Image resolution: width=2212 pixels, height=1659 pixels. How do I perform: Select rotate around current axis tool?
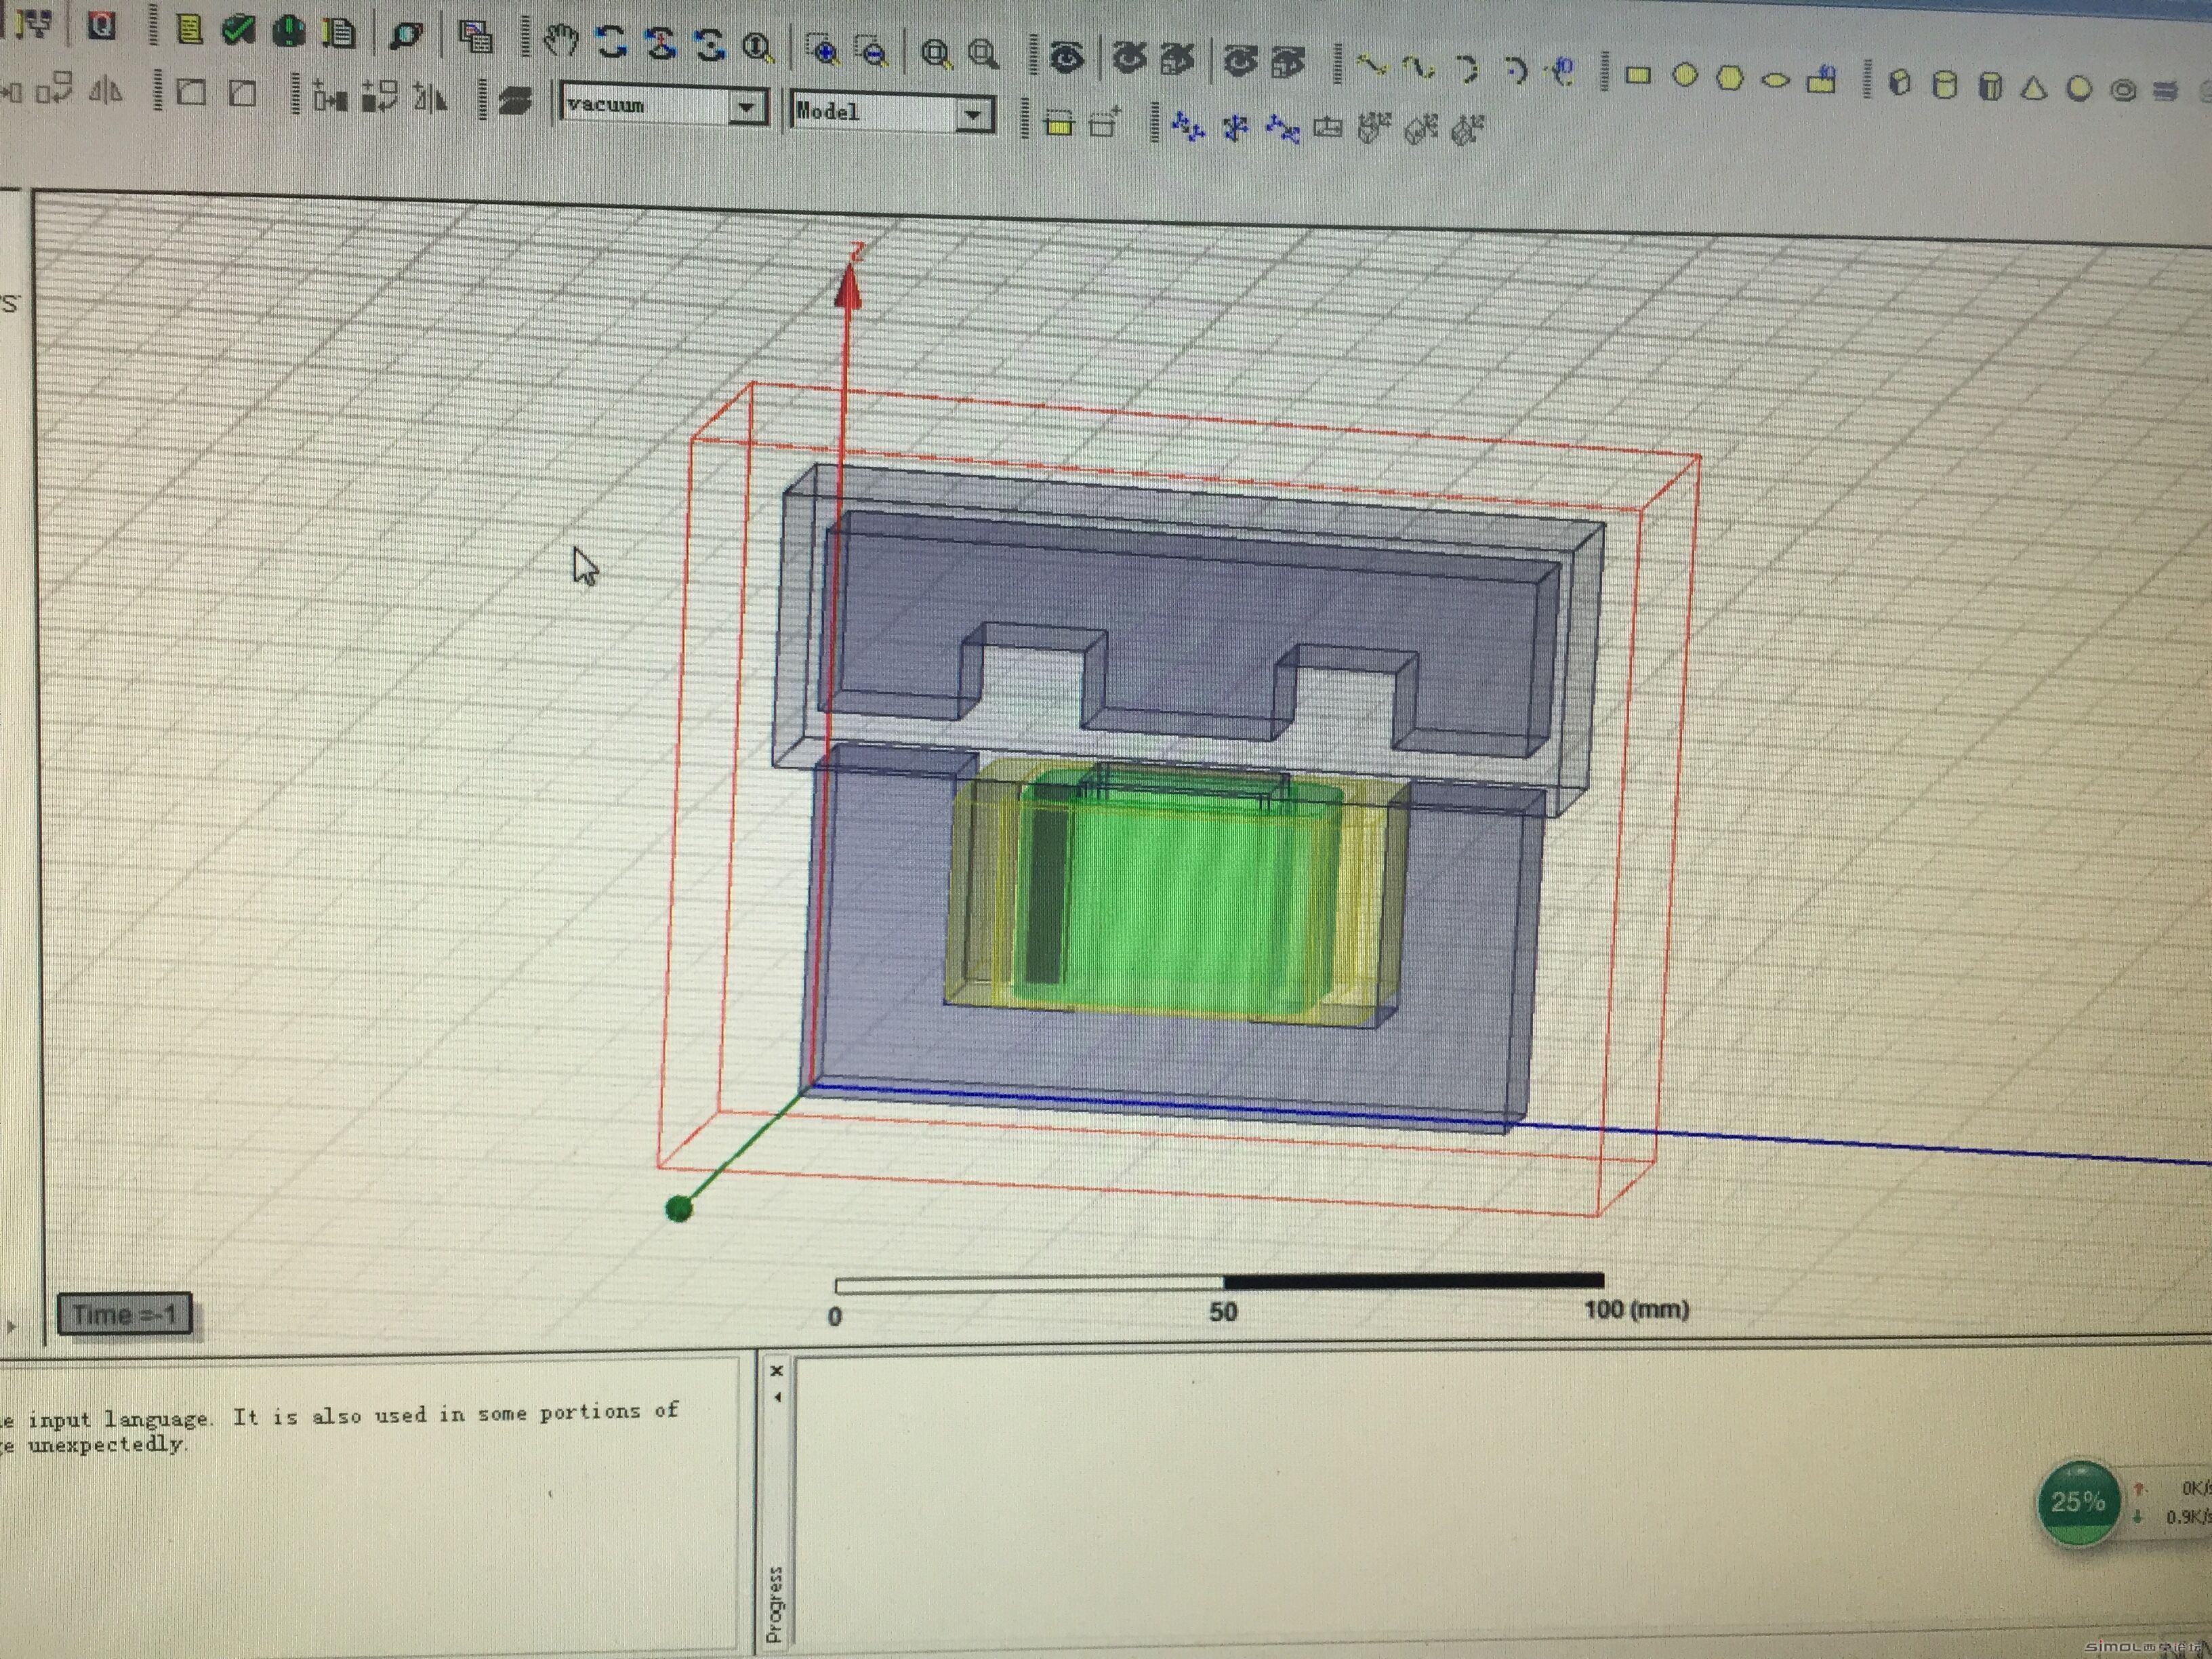click(661, 44)
